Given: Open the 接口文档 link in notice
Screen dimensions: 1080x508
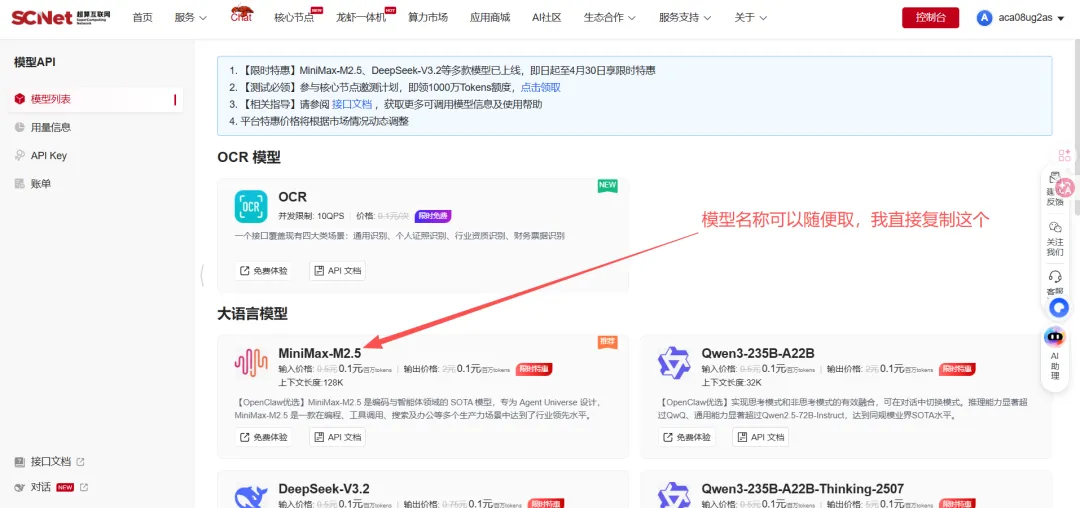Looking at the screenshot, I should coord(352,105).
